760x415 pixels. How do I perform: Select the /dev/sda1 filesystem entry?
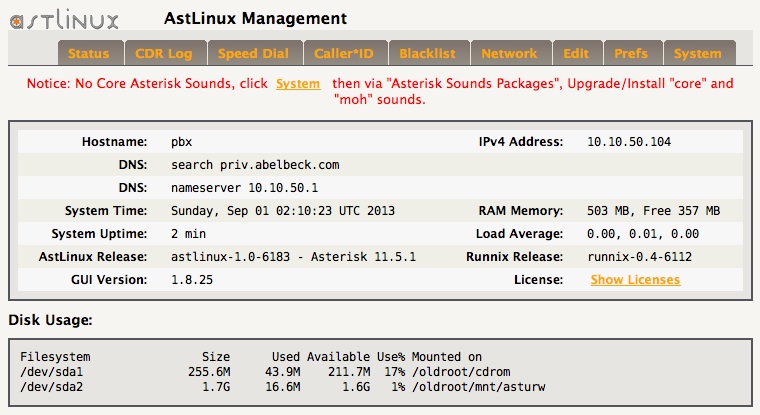click(51, 372)
